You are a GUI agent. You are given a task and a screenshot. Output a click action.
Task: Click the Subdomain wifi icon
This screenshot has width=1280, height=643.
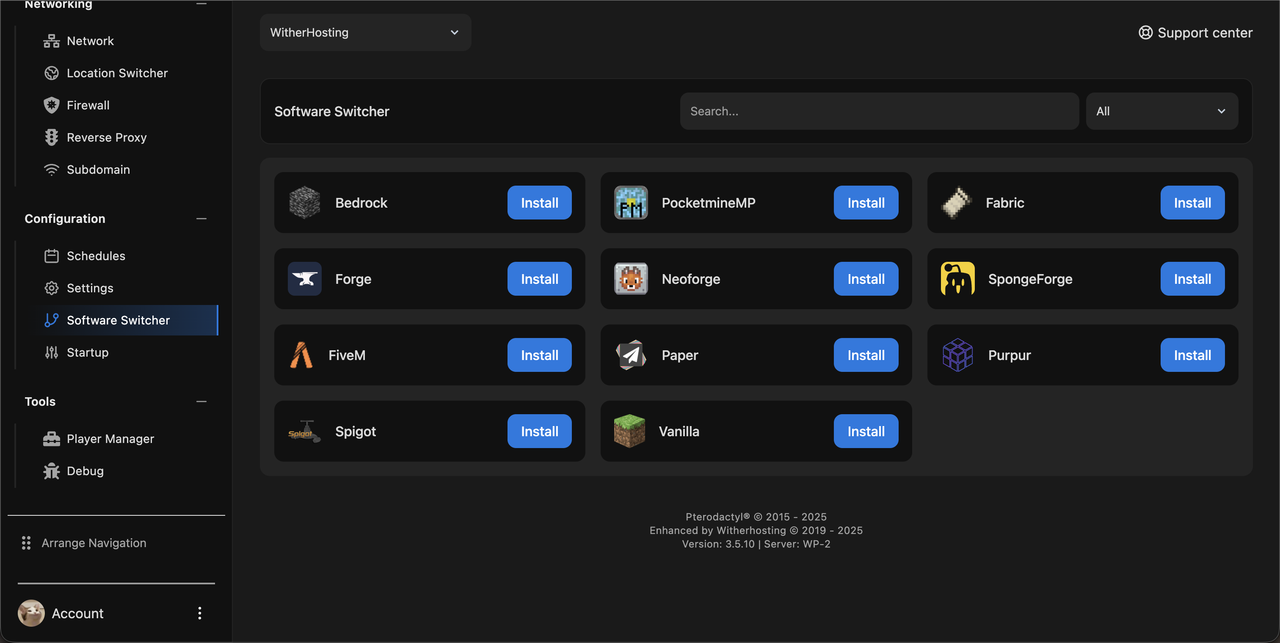click(51, 169)
